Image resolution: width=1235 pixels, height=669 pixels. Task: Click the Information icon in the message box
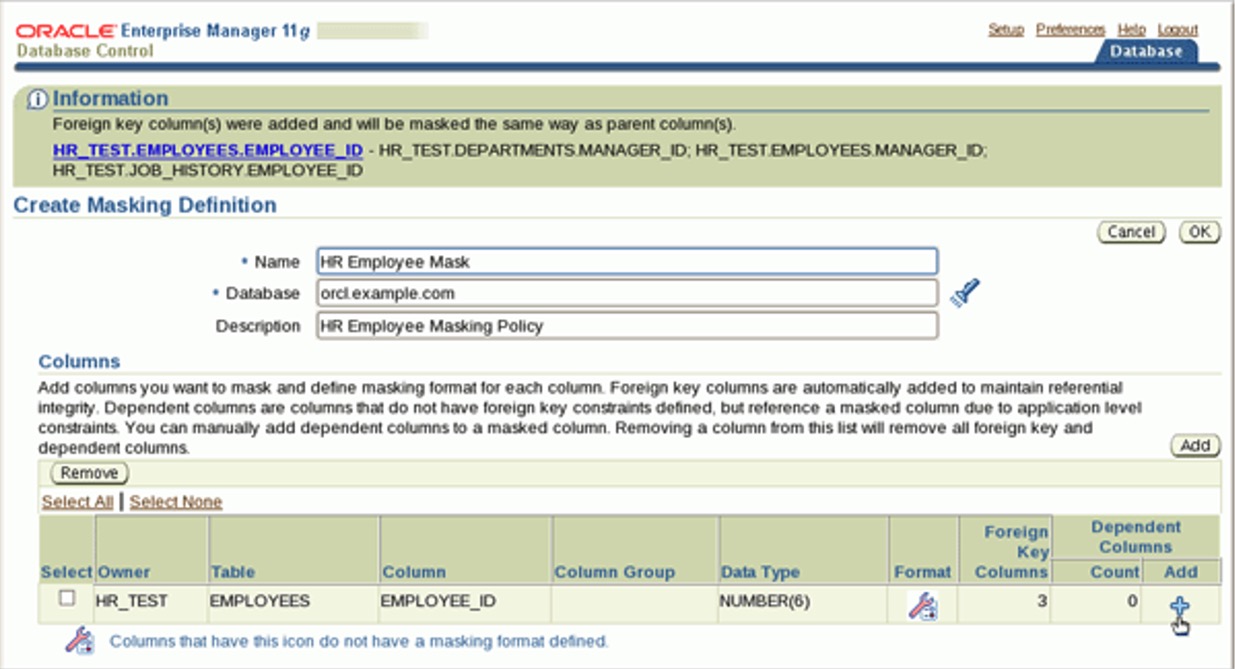point(38,99)
